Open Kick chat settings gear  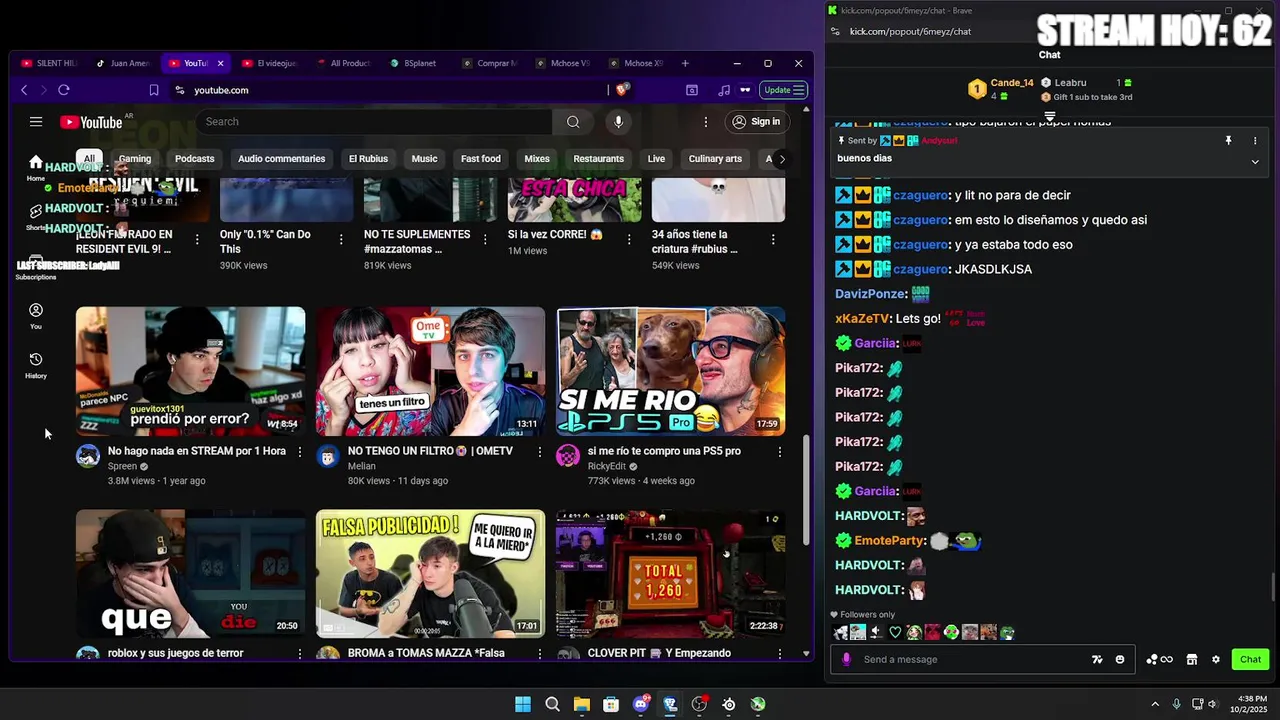coord(1216,659)
